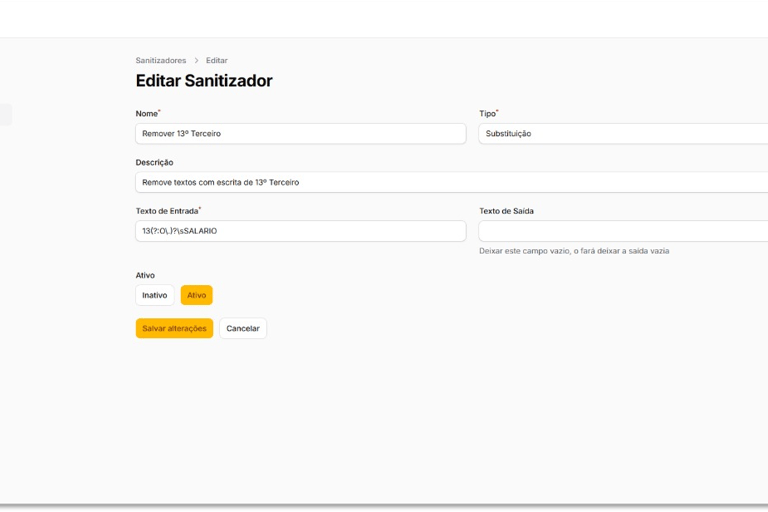Screen dimensions: 768x512
Task: Click the Texto de Saída label
Action: point(506,211)
